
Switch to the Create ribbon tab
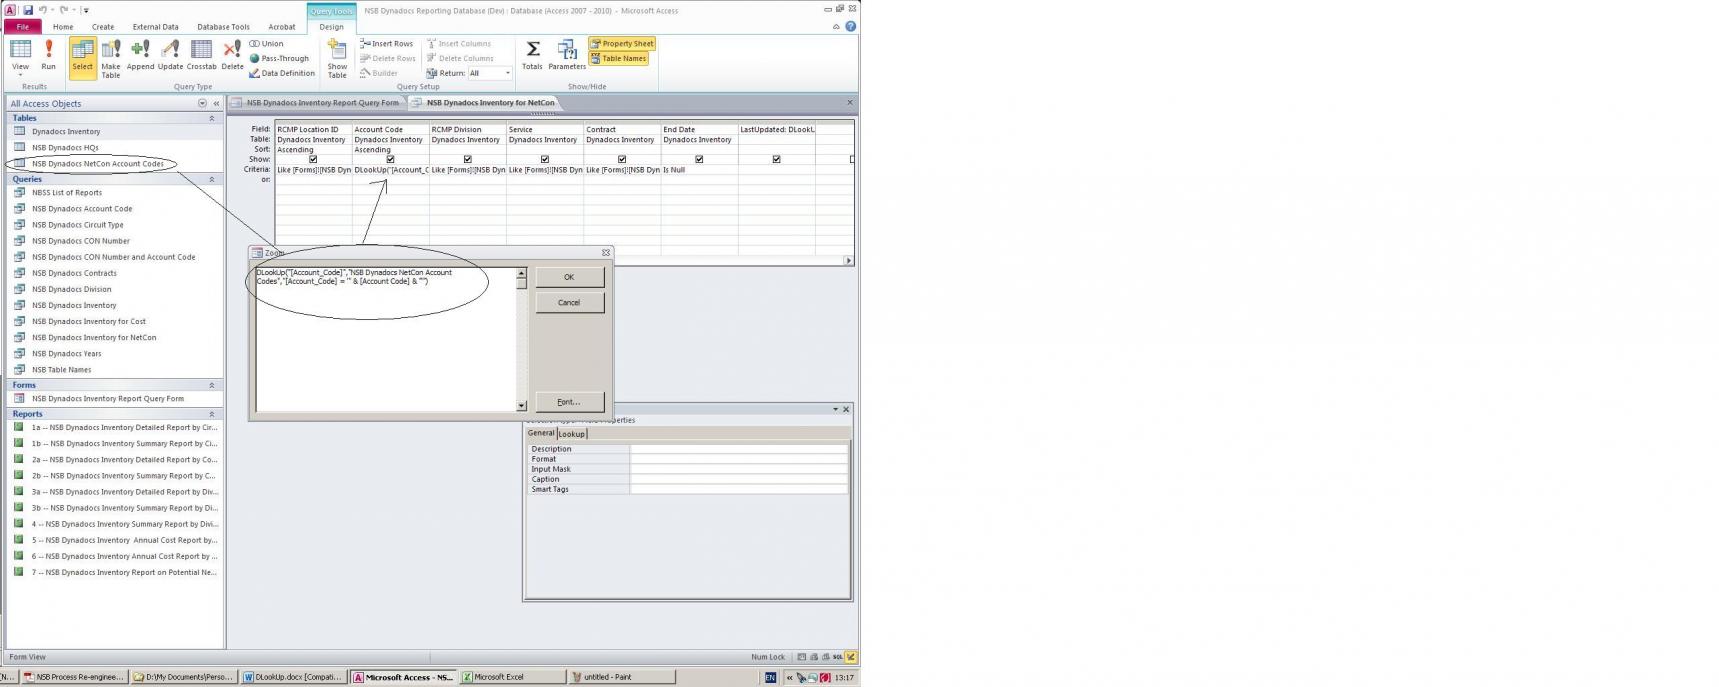click(102, 27)
